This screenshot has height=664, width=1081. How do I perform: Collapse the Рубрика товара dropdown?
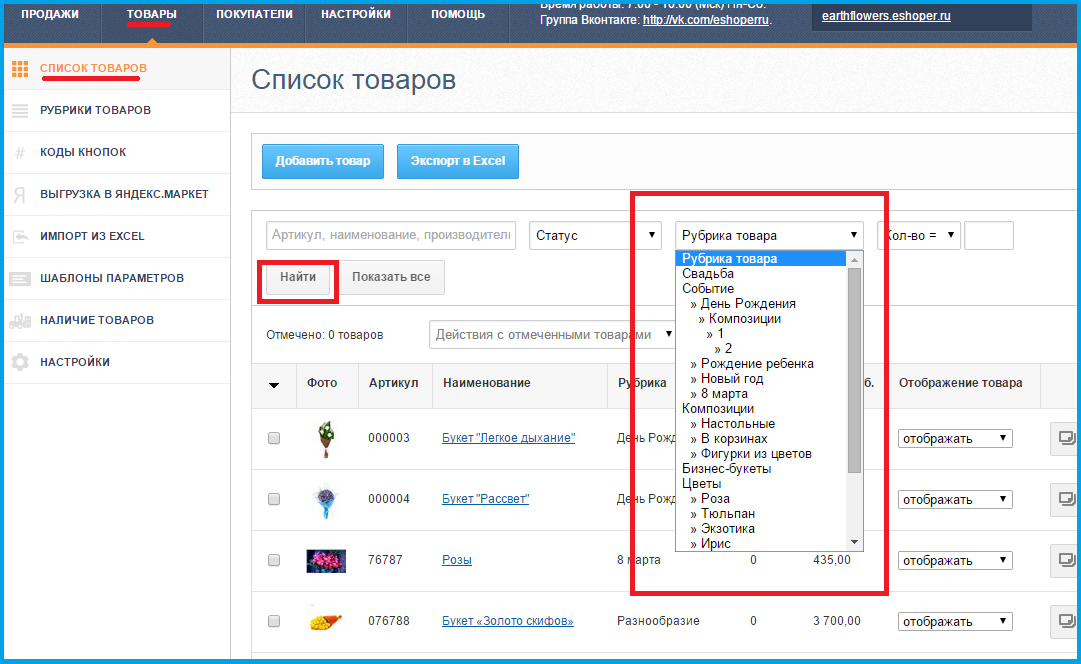(769, 235)
